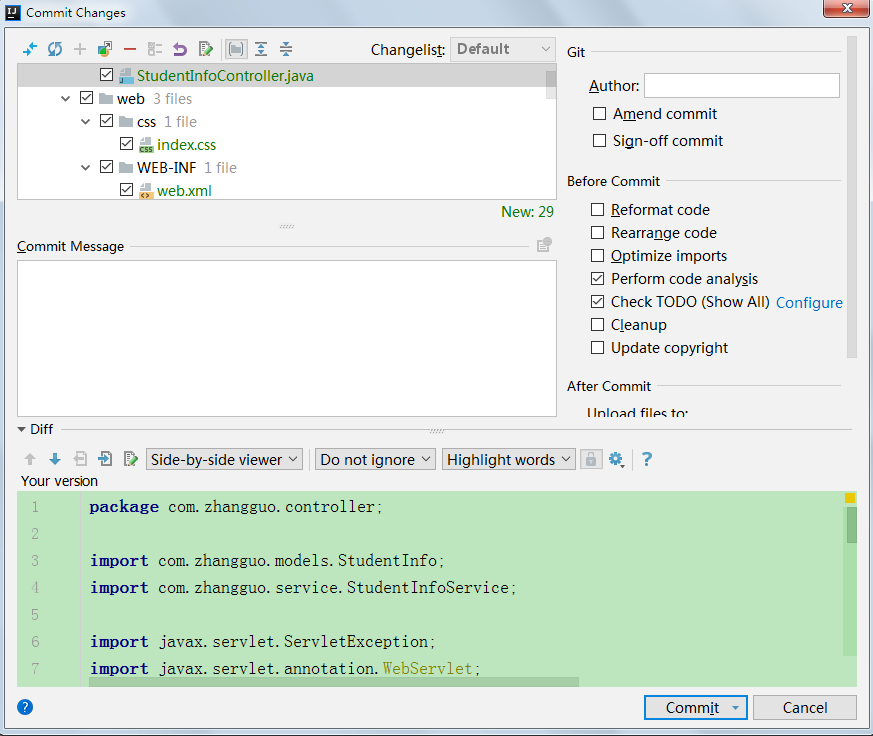Tick the Reformat code option
This screenshot has height=736, width=873.
coord(598,210)
